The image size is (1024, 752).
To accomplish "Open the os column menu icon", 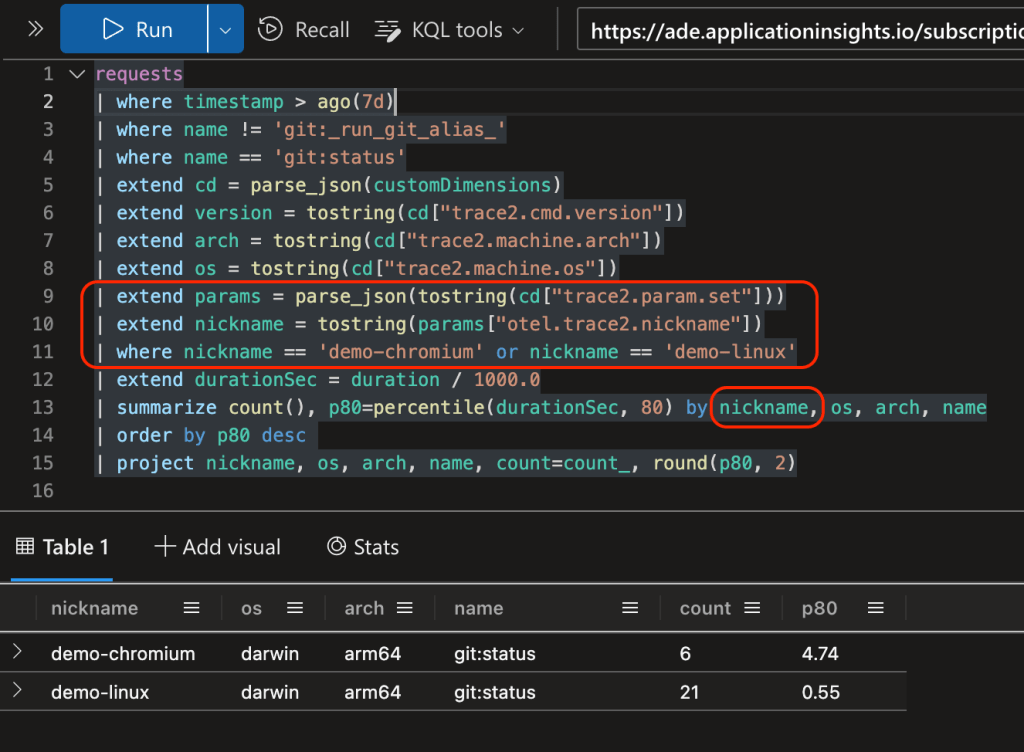I will 295,607.
